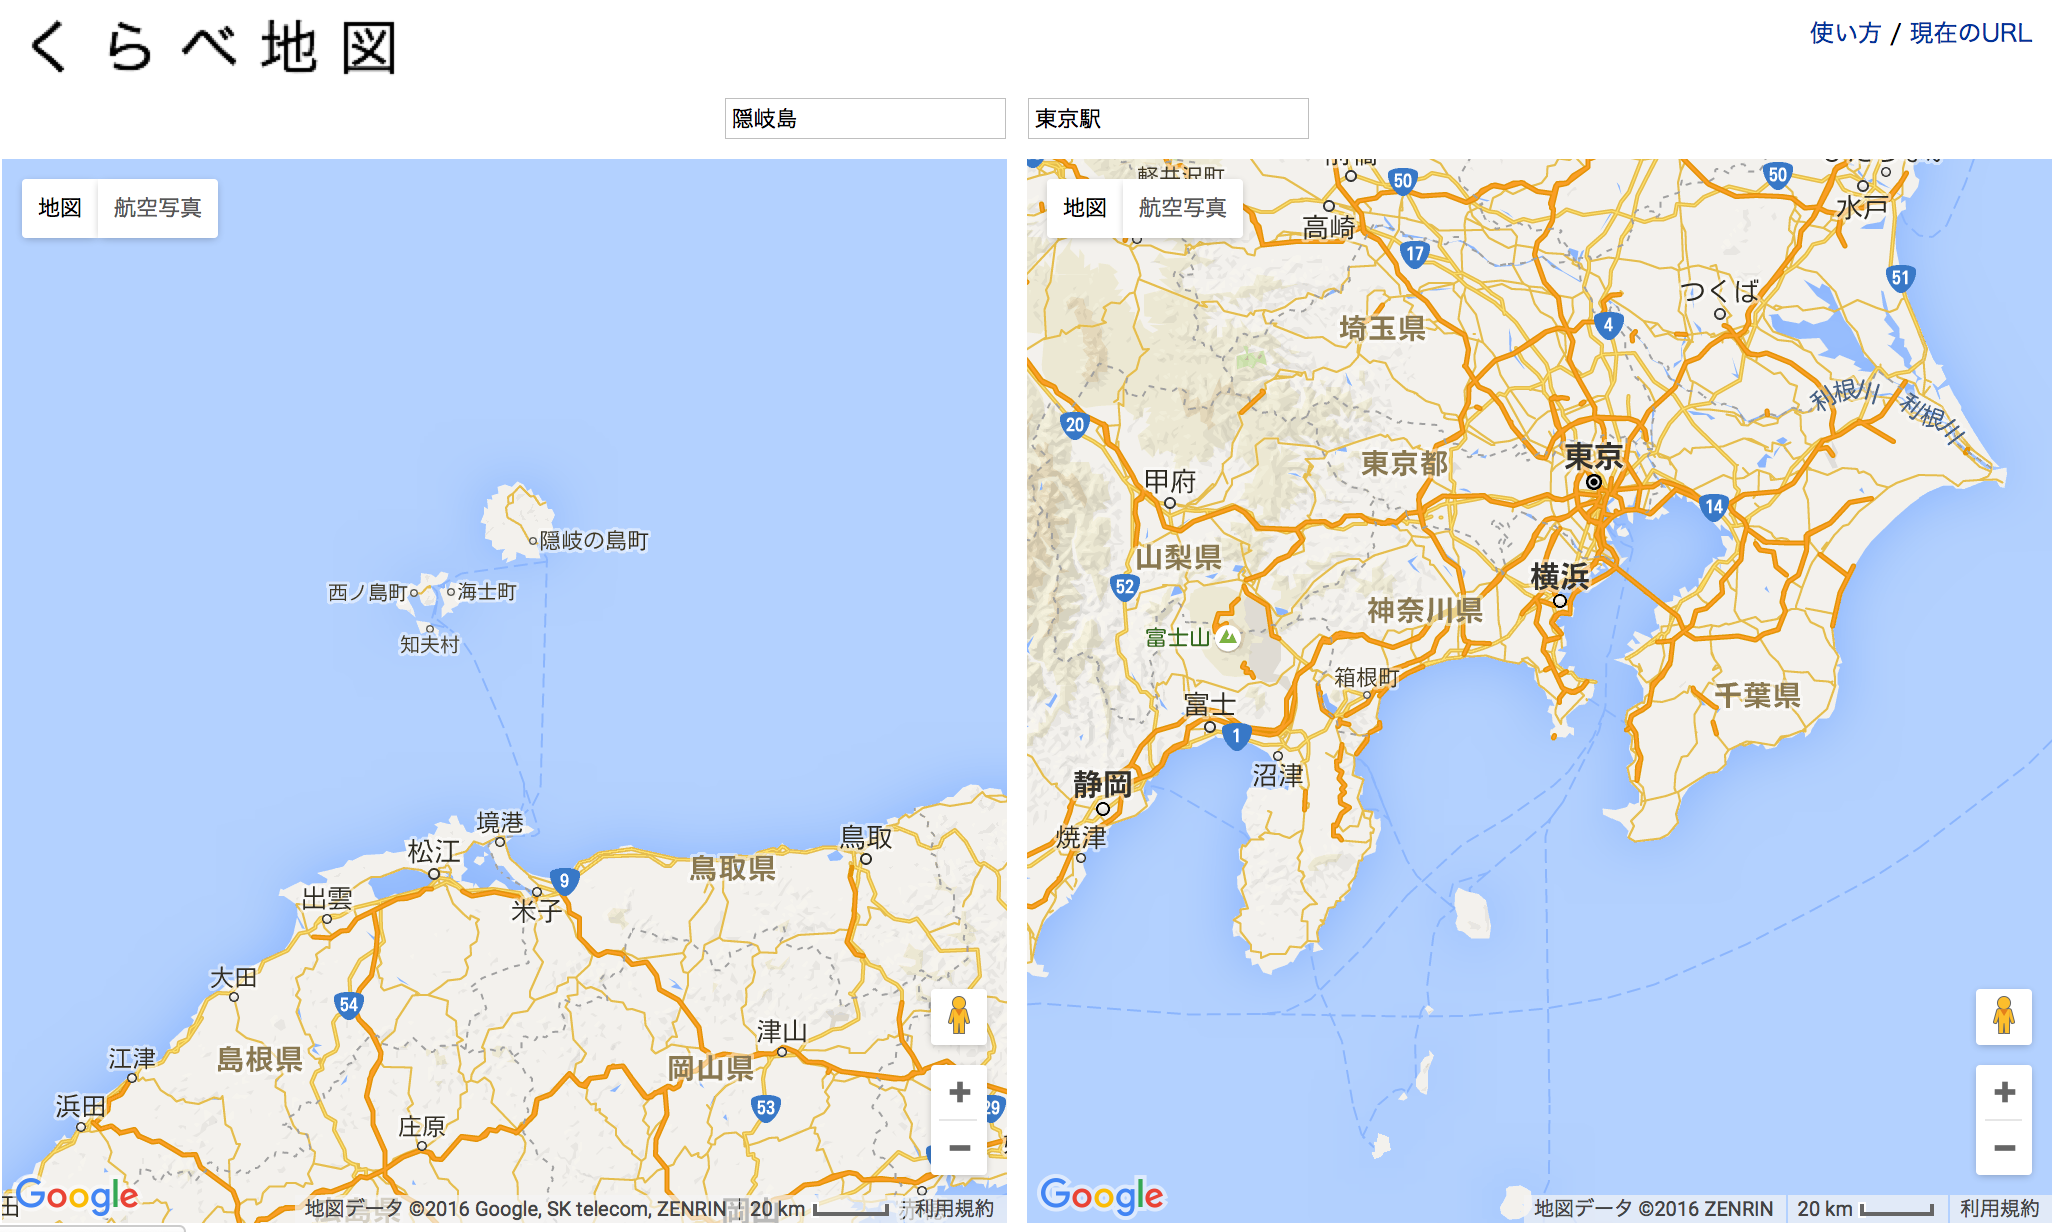Click the 20 km scale on right map
2054x1232 pixels.
pyautogui.click(x=1865, y=1208)
